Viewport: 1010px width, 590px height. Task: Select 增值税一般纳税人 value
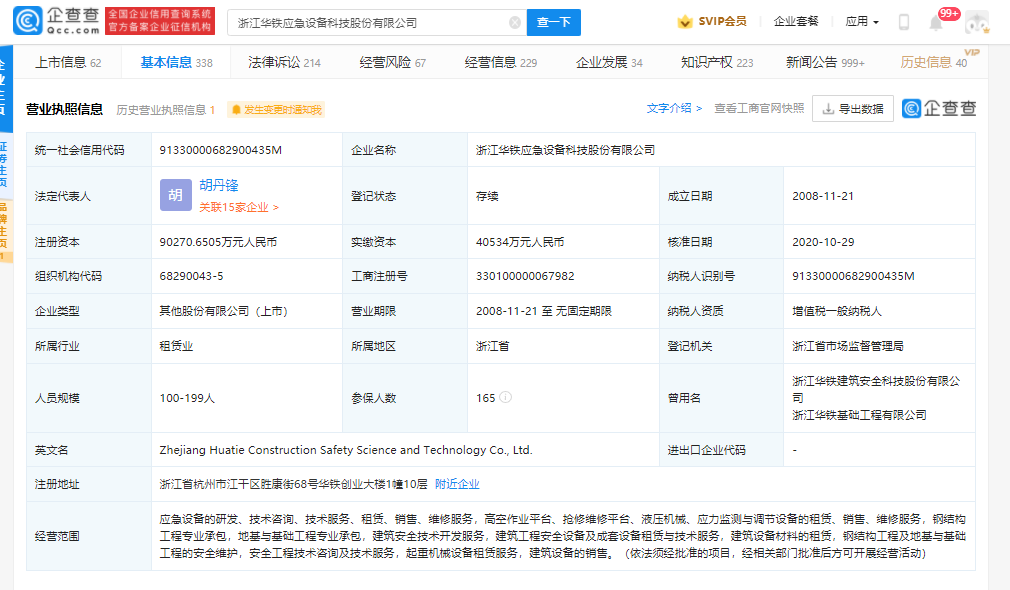point(837,311)
